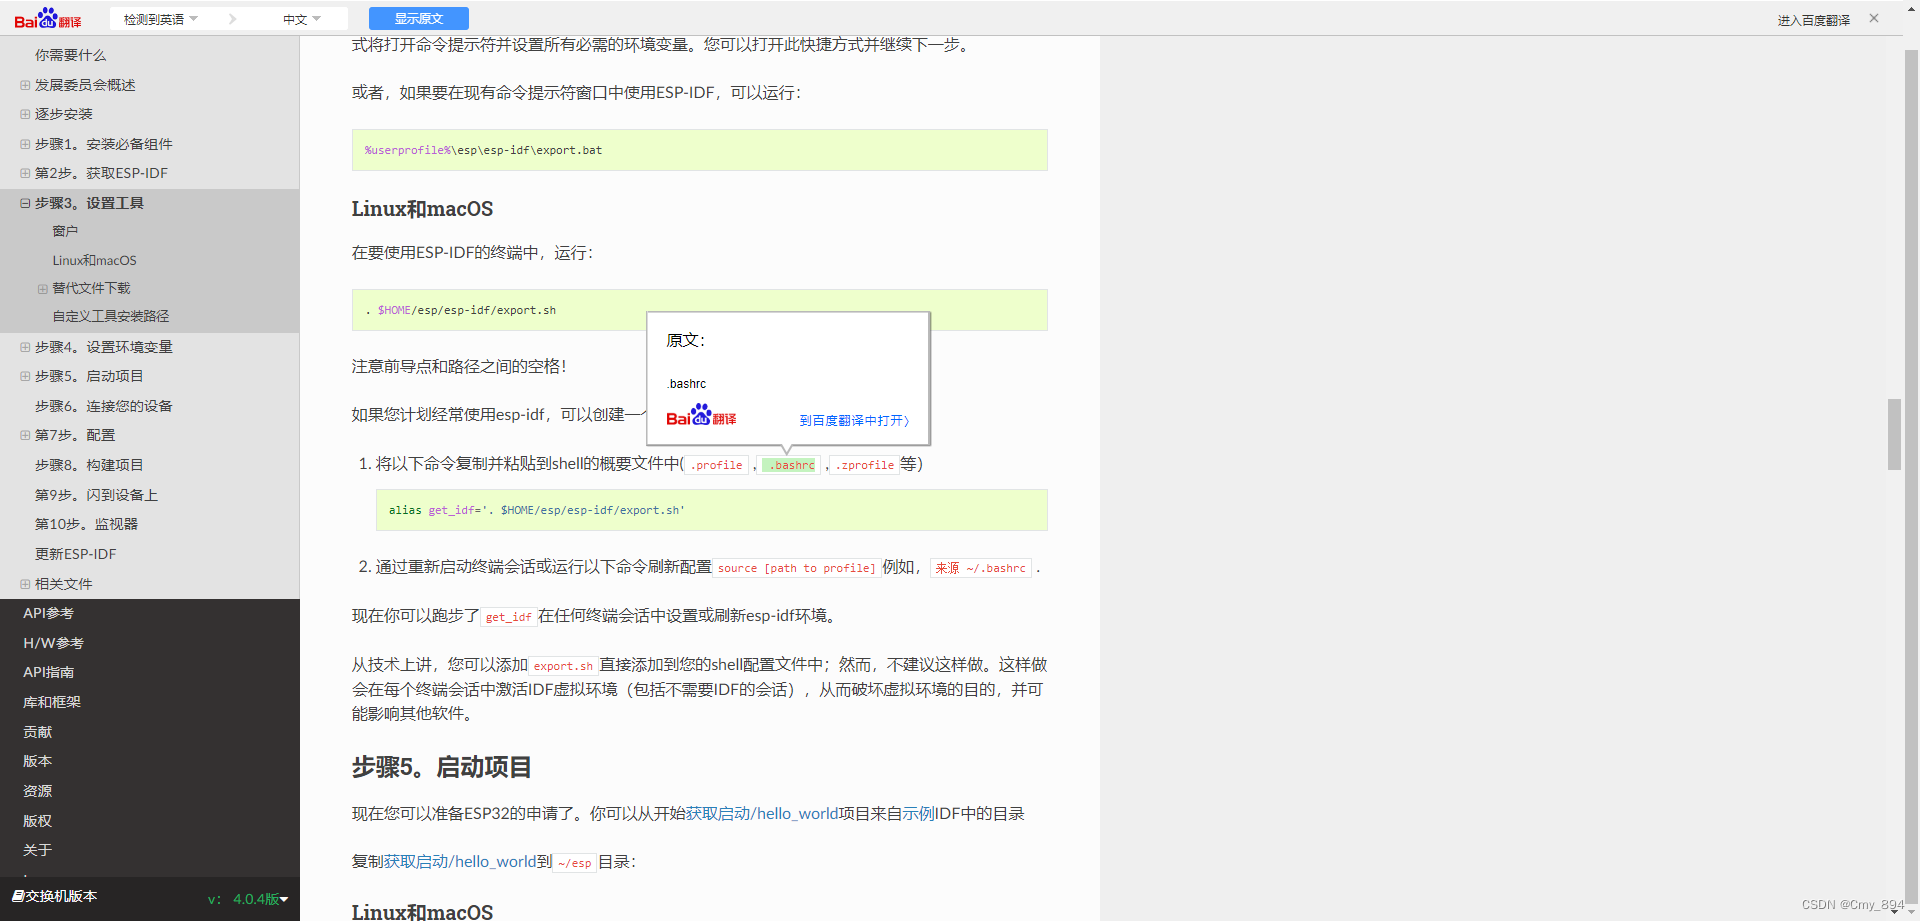This screenshot has height=921, width=1920.
Task: Expand 第2步。获取ESP-IDF entry
Action: coord(25,173)
